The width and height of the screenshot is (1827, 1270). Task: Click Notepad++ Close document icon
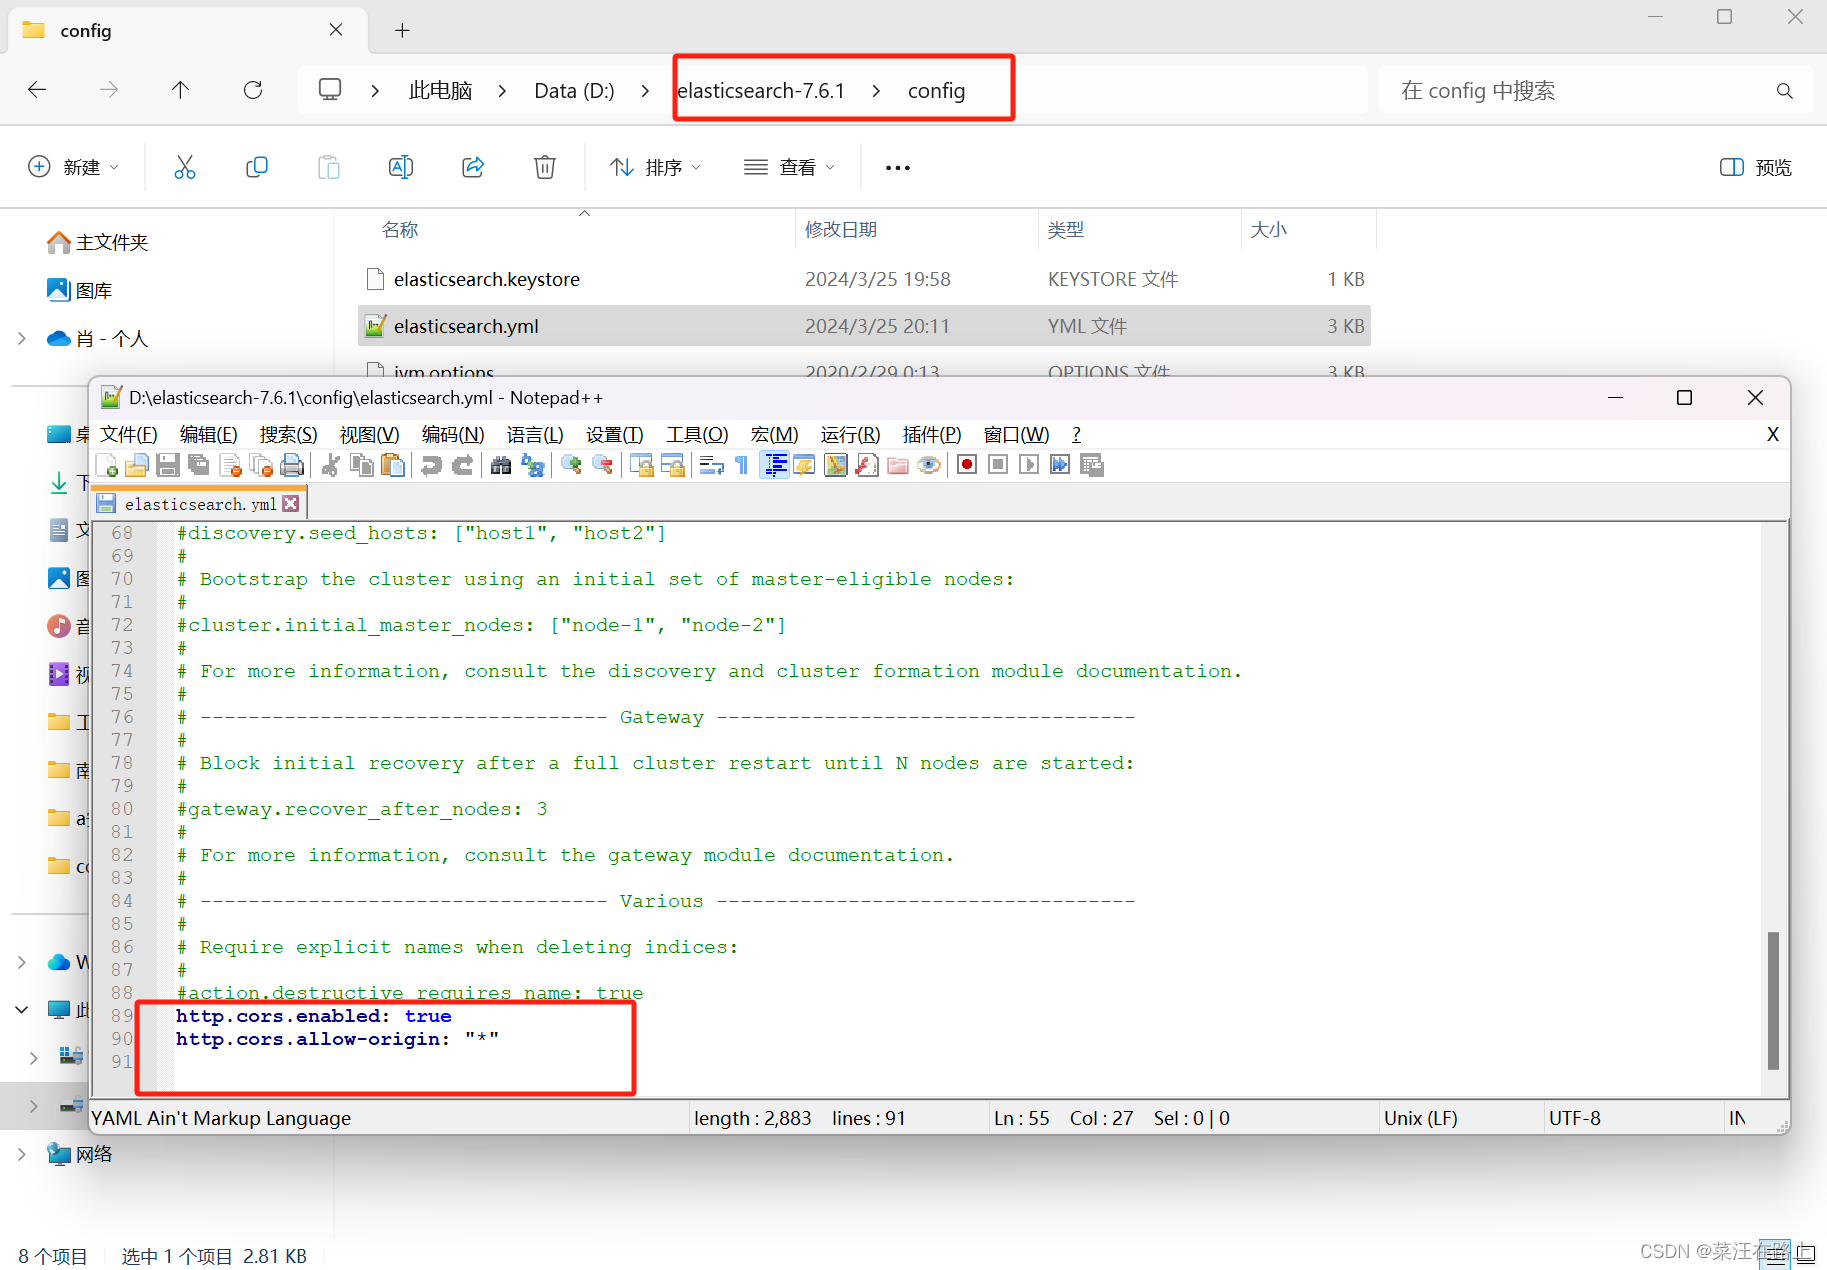point(230,465)
